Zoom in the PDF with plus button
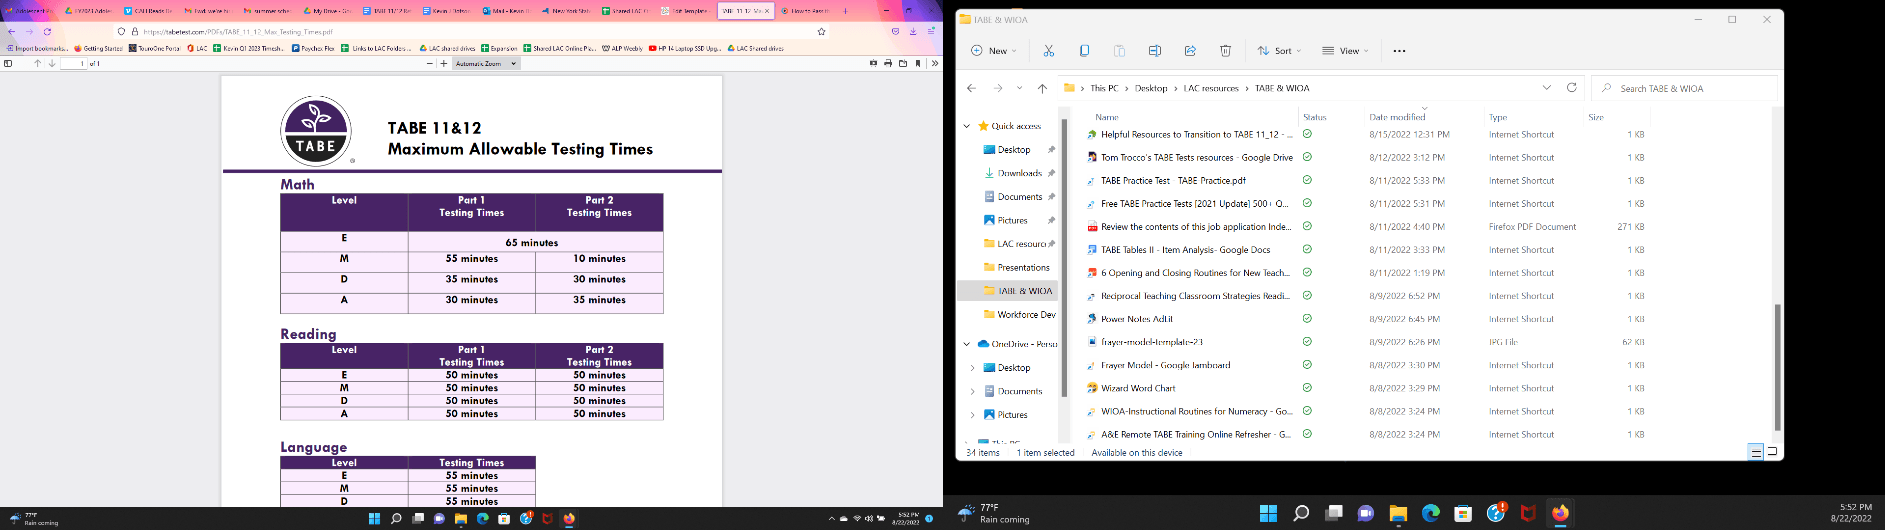This screenshot has height=530, width=1885. click(444, 63)
